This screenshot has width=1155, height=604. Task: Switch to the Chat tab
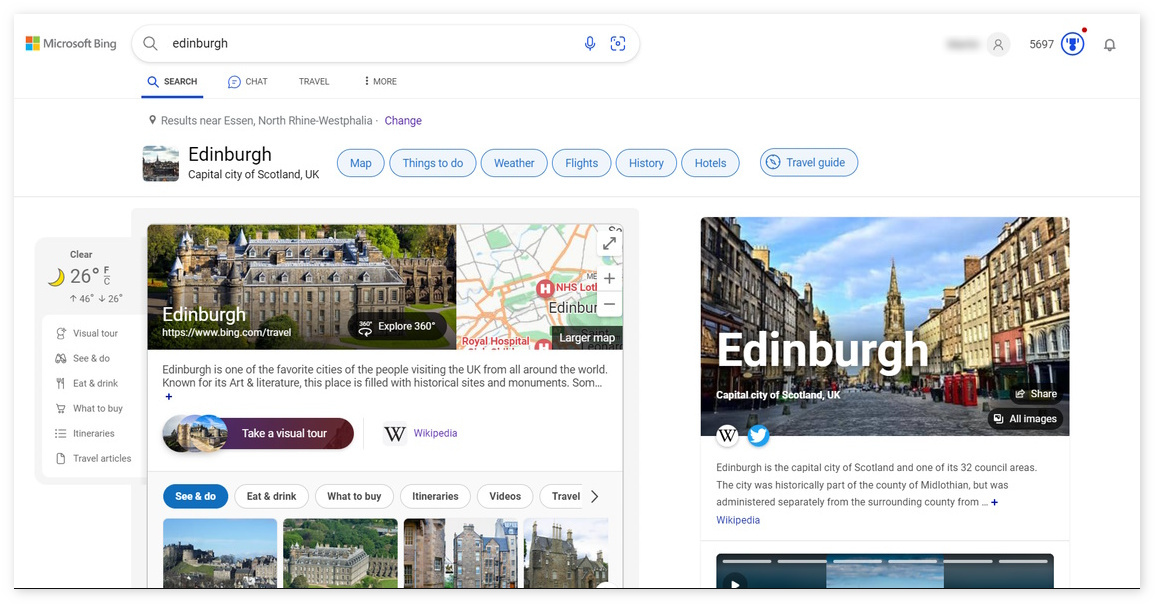coord(247,82)
